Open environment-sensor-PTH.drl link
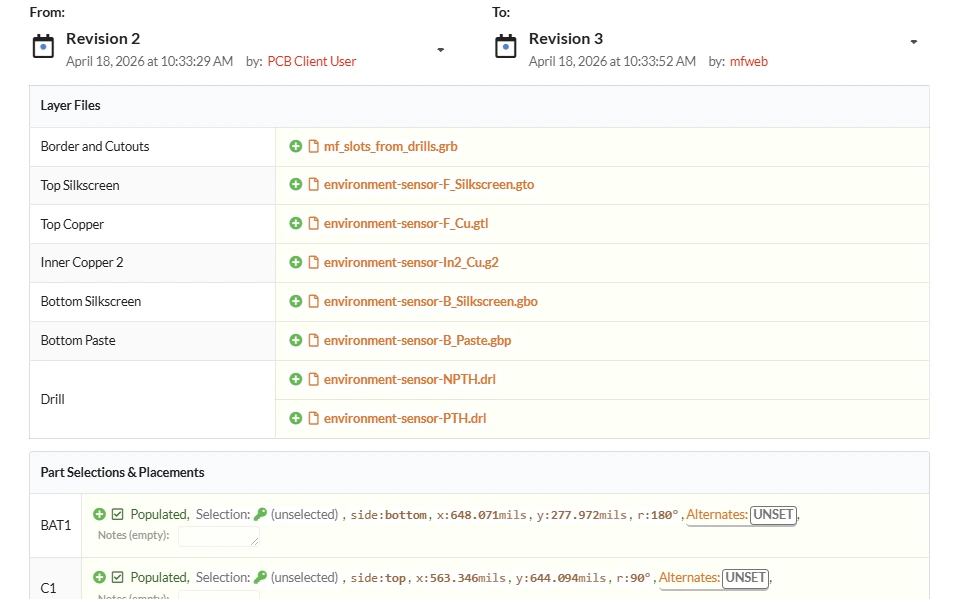The width and height of the screenshot is (959, 599). tap(405, 418)
